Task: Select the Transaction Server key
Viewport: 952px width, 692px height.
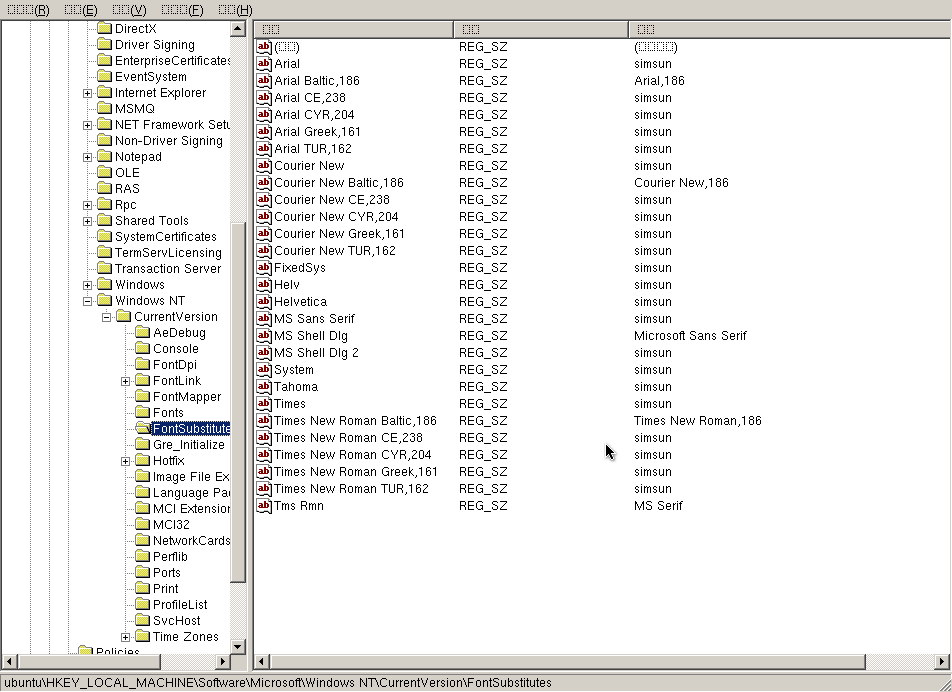Action: 168,268
